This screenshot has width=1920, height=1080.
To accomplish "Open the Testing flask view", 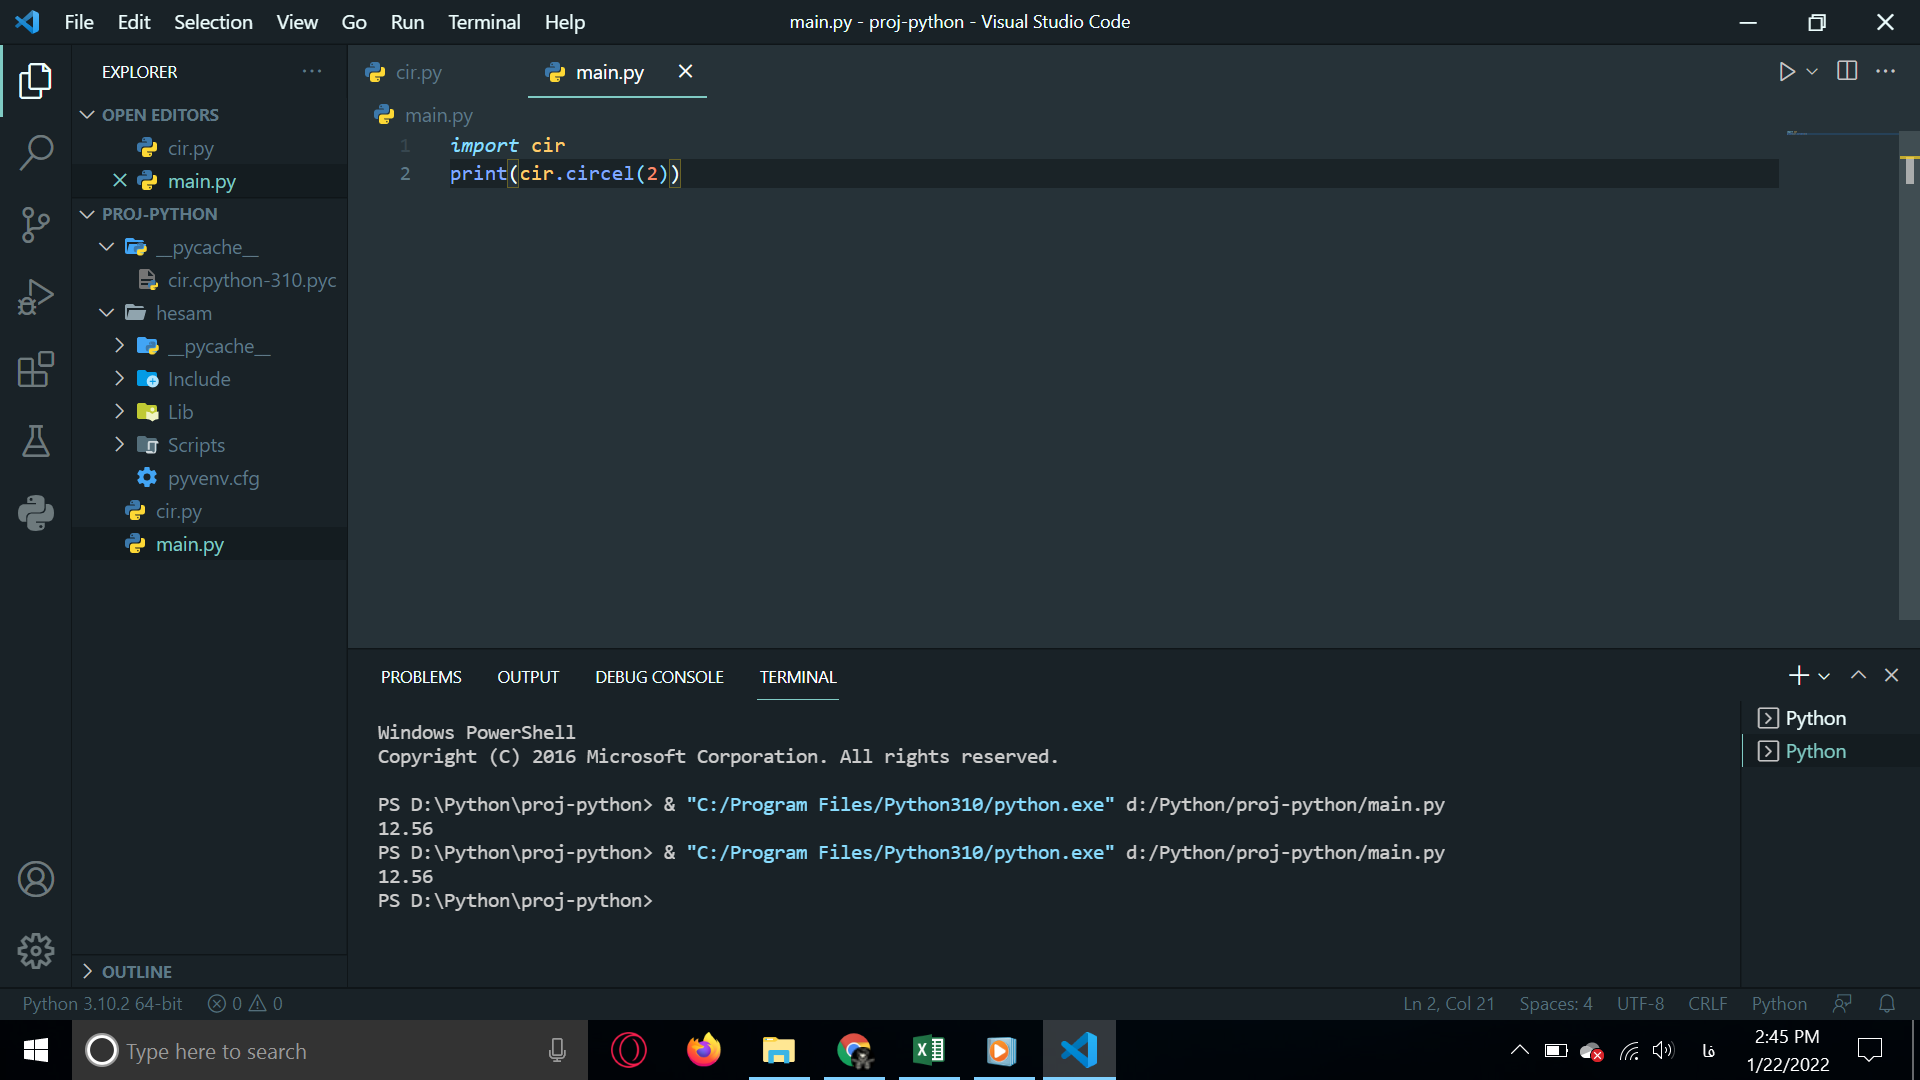I will (x=36, y=441).
